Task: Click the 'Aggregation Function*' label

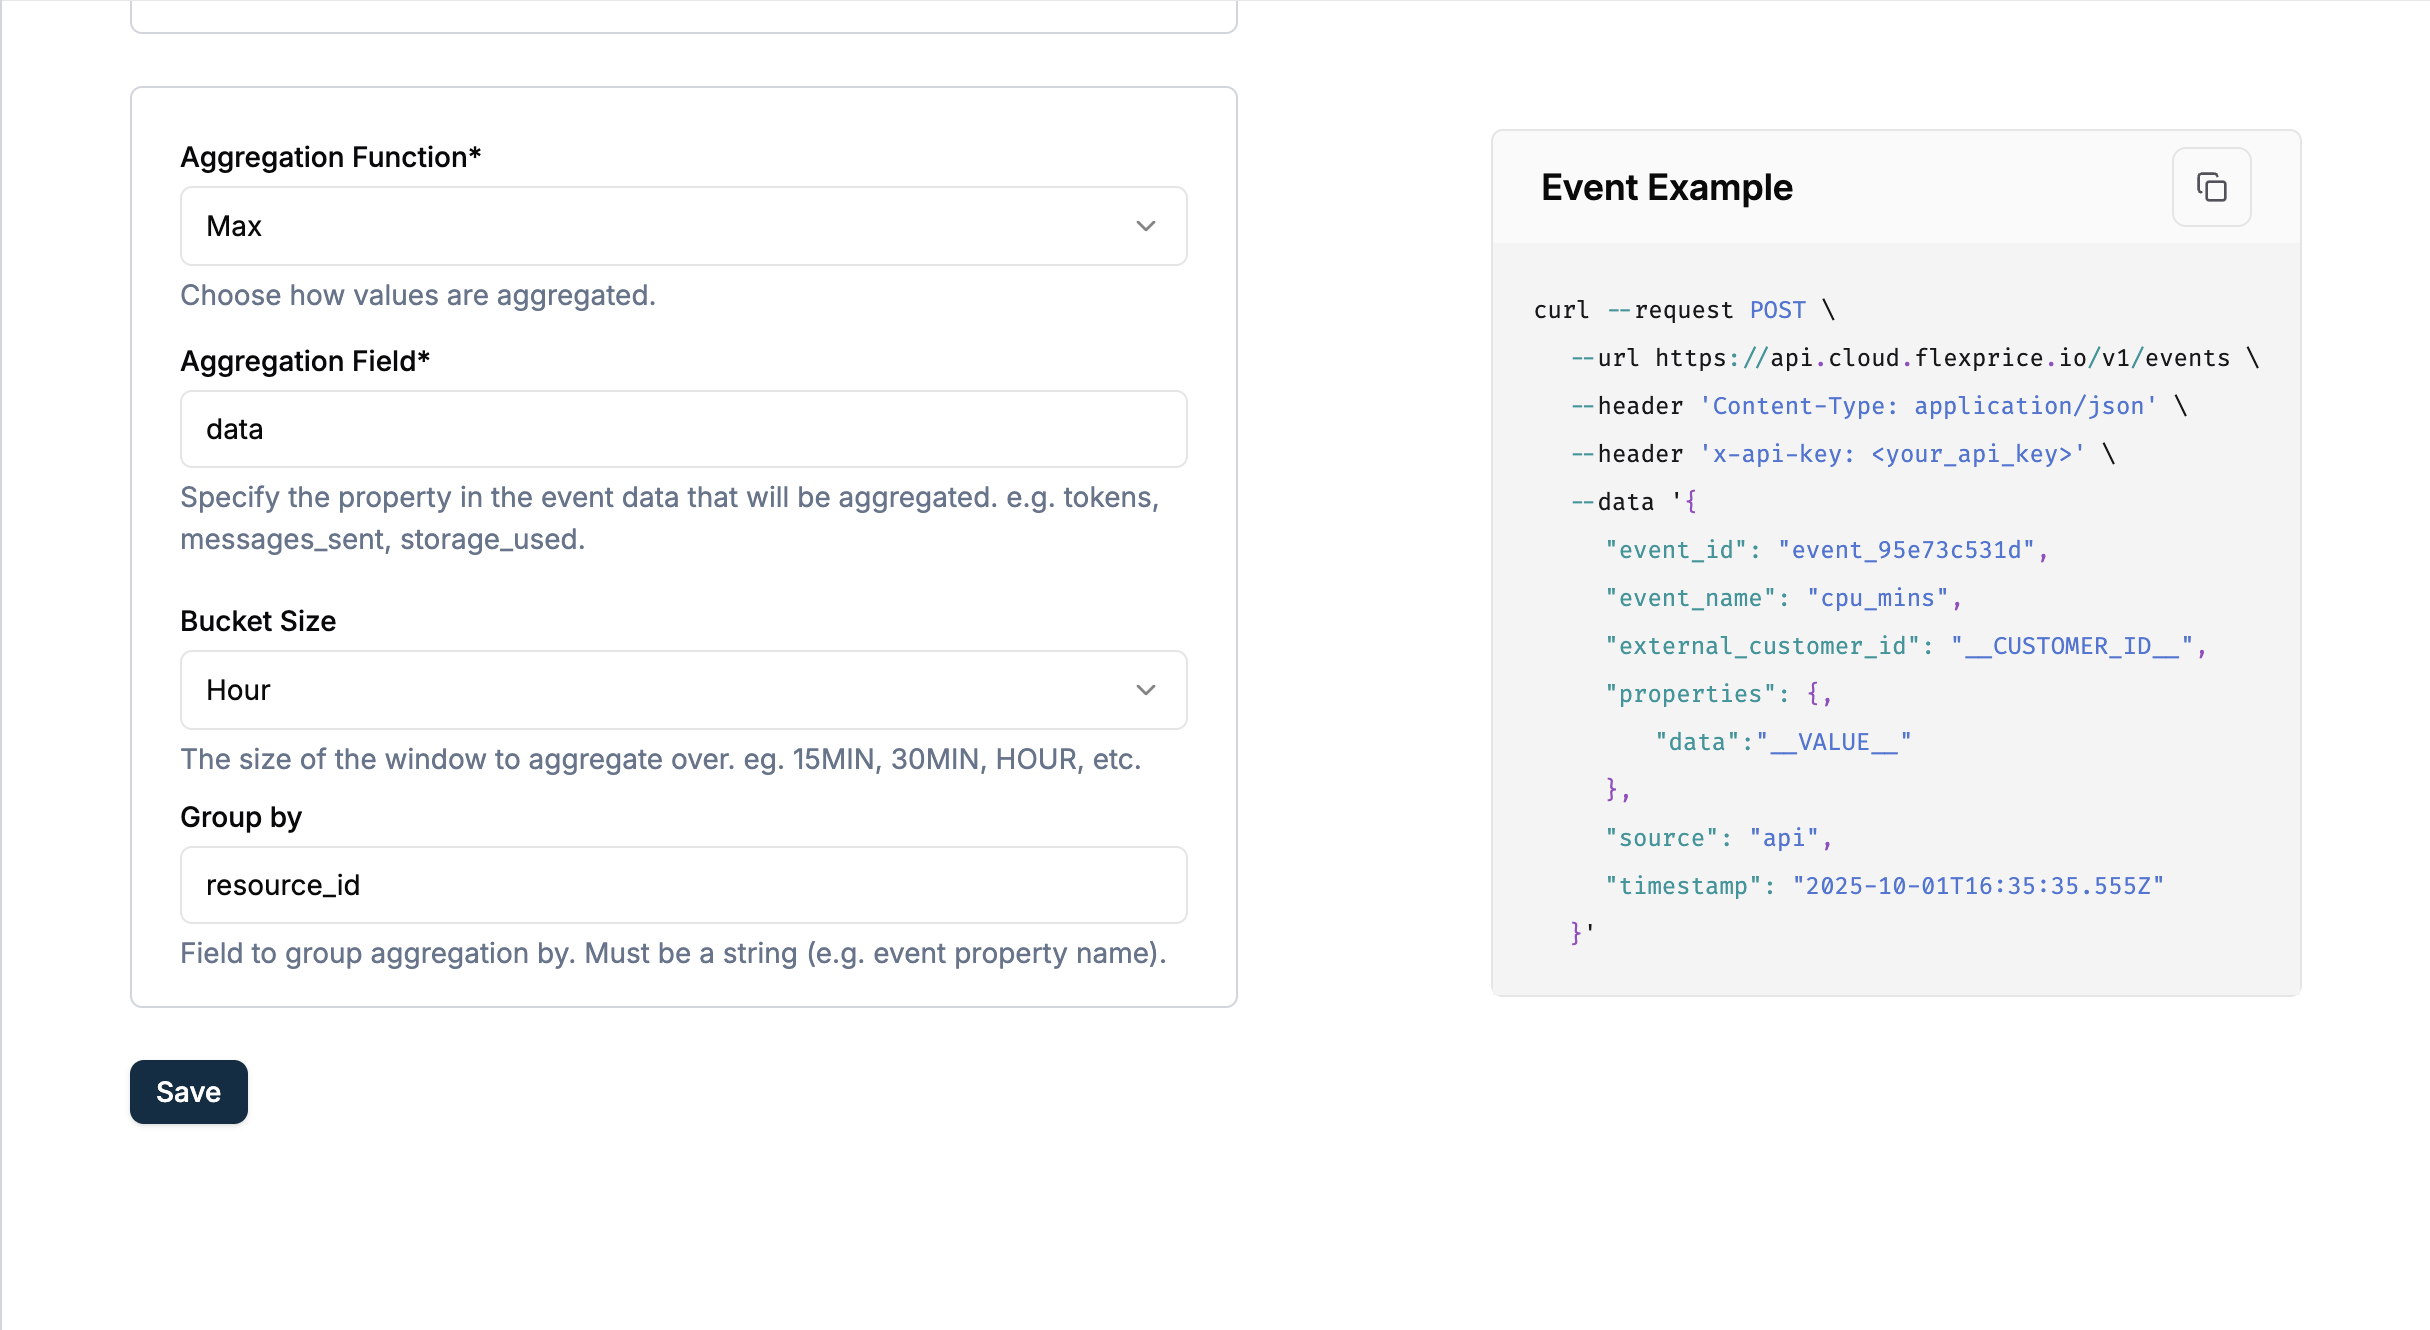Action: [331, 157]
